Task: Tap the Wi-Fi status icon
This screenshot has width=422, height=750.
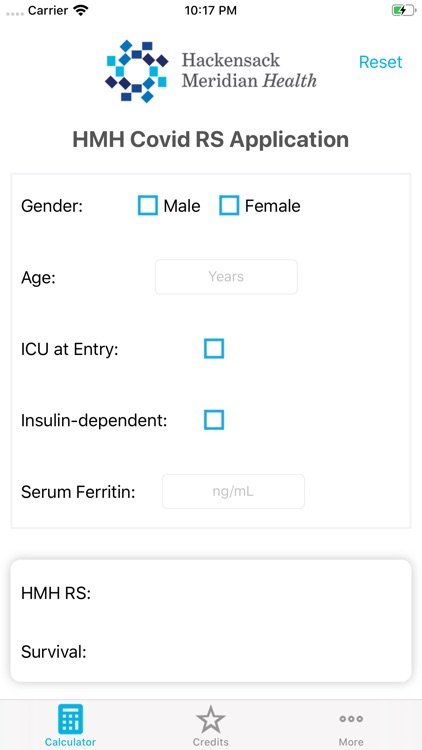Action: [x=81, y=11]
